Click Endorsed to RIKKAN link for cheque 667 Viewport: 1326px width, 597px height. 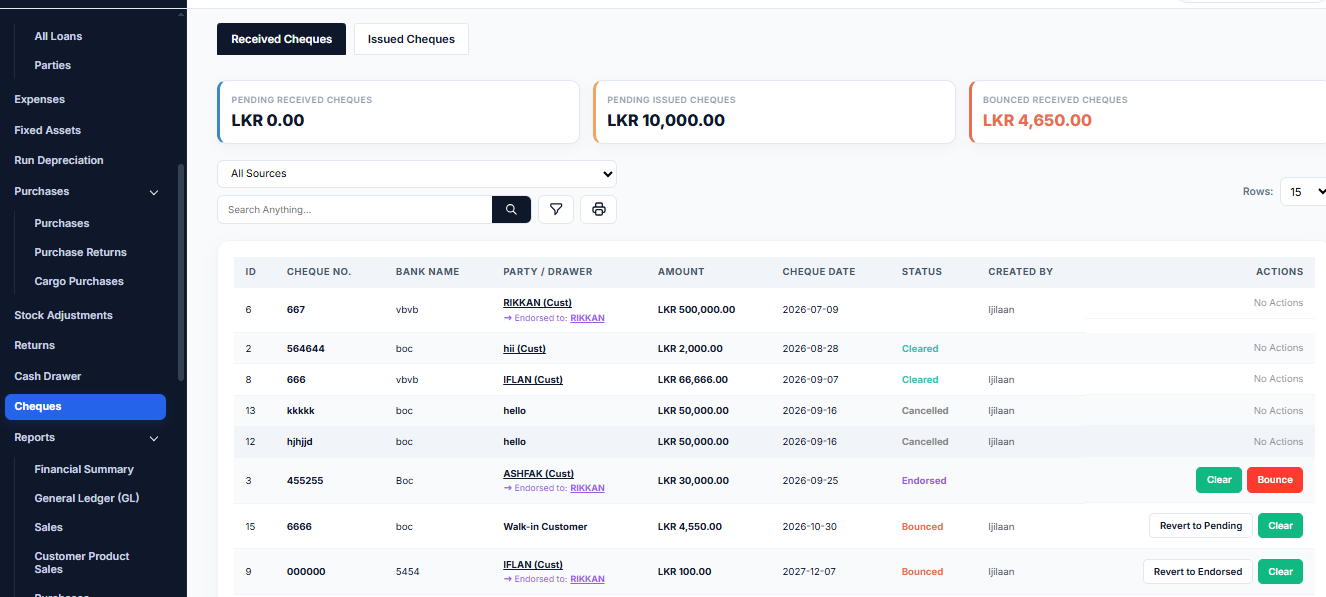pyautogui.click(x=587, y=318)
